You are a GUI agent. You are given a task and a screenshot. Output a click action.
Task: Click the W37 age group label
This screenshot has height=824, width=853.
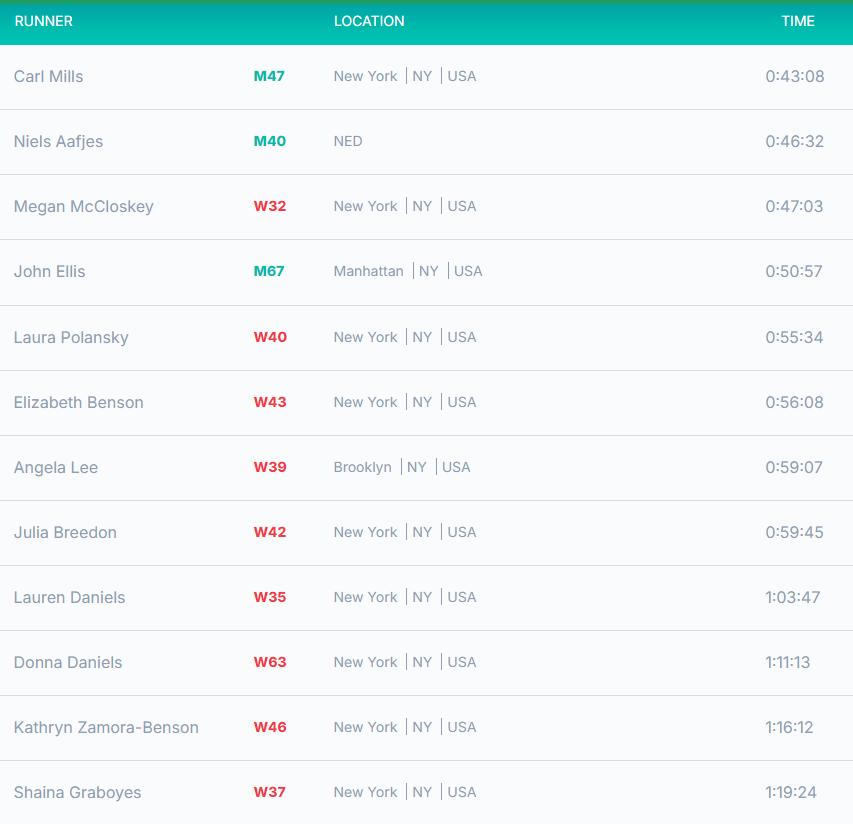[269, 792]
